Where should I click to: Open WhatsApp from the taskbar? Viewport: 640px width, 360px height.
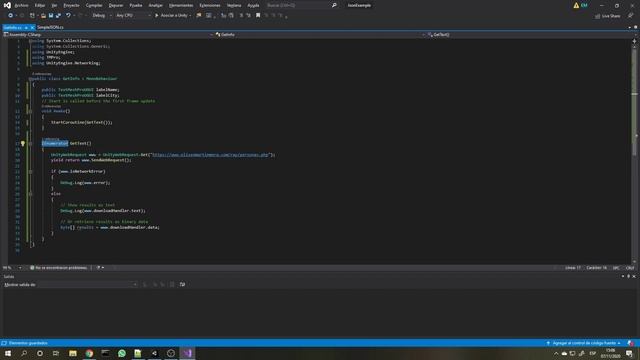(x=122, y=353)
